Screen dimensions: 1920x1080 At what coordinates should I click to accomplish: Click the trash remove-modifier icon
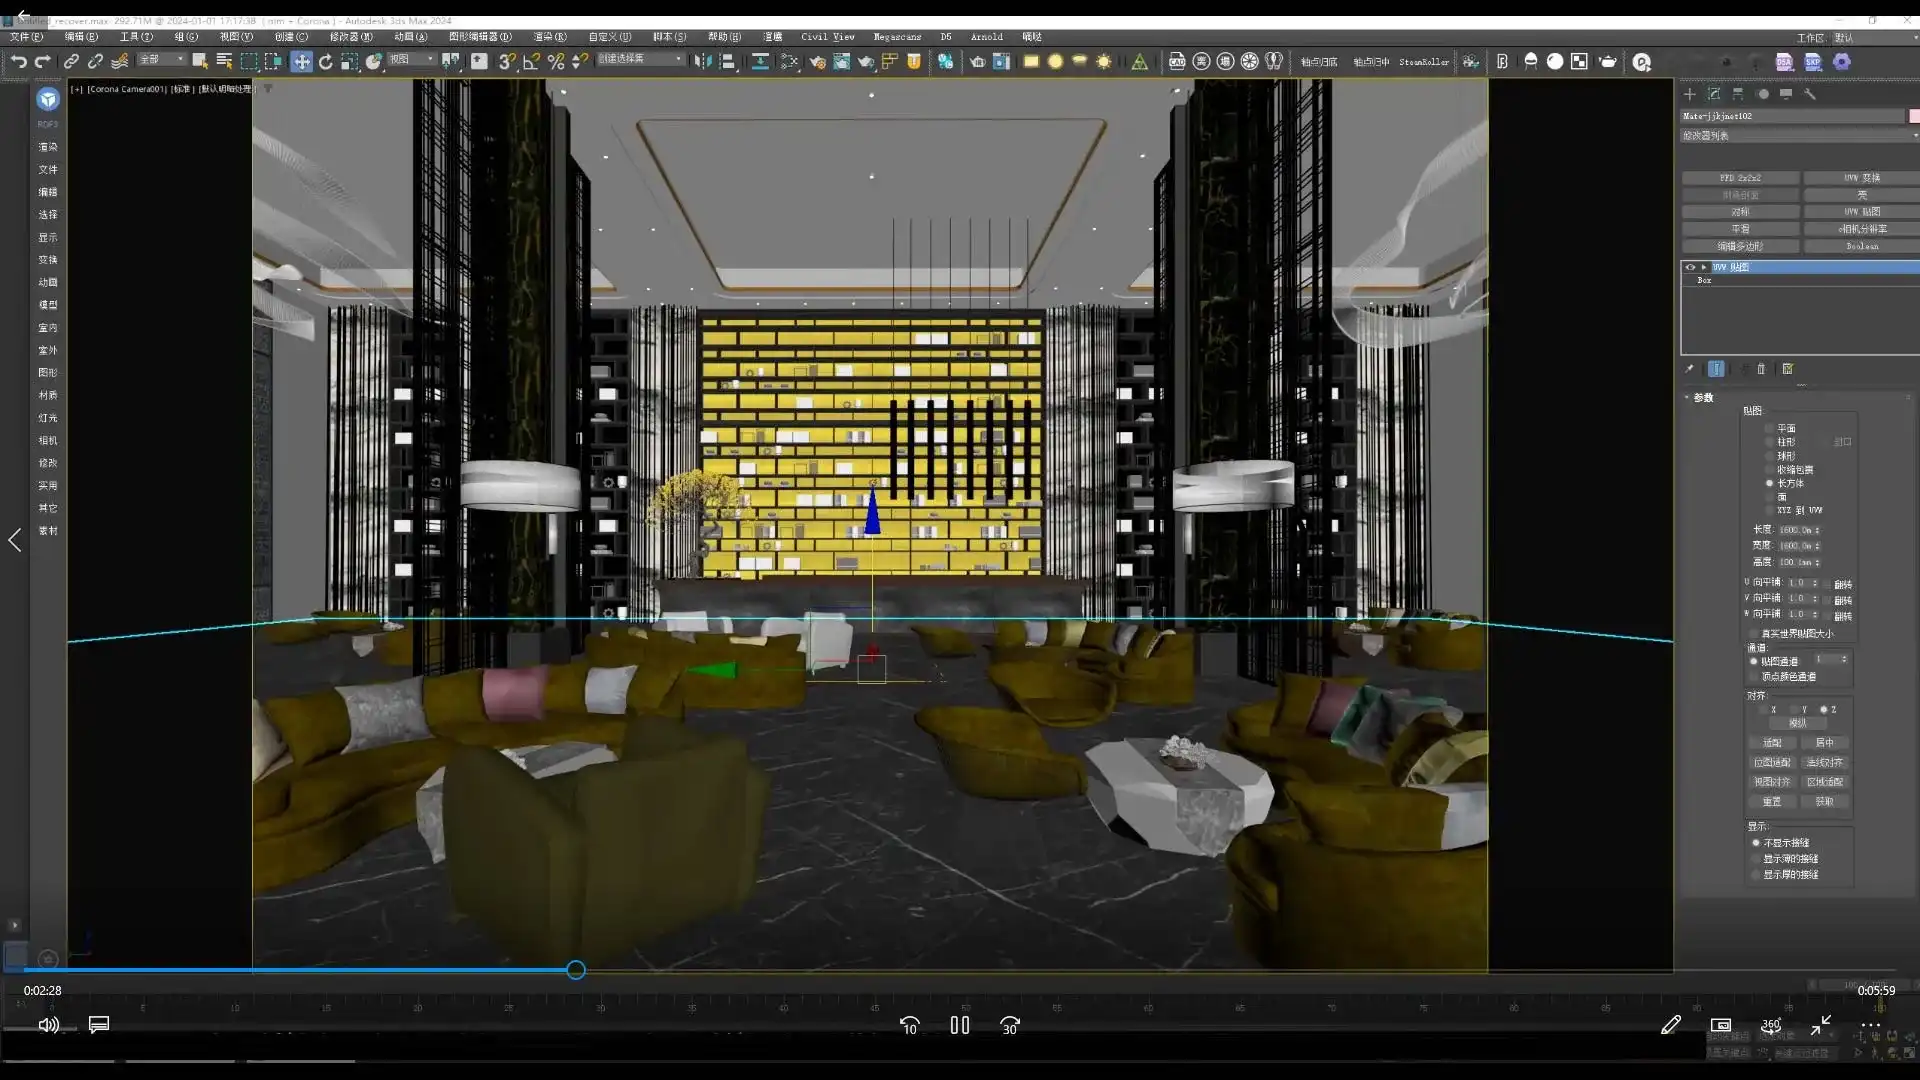tap(1761, 369)
